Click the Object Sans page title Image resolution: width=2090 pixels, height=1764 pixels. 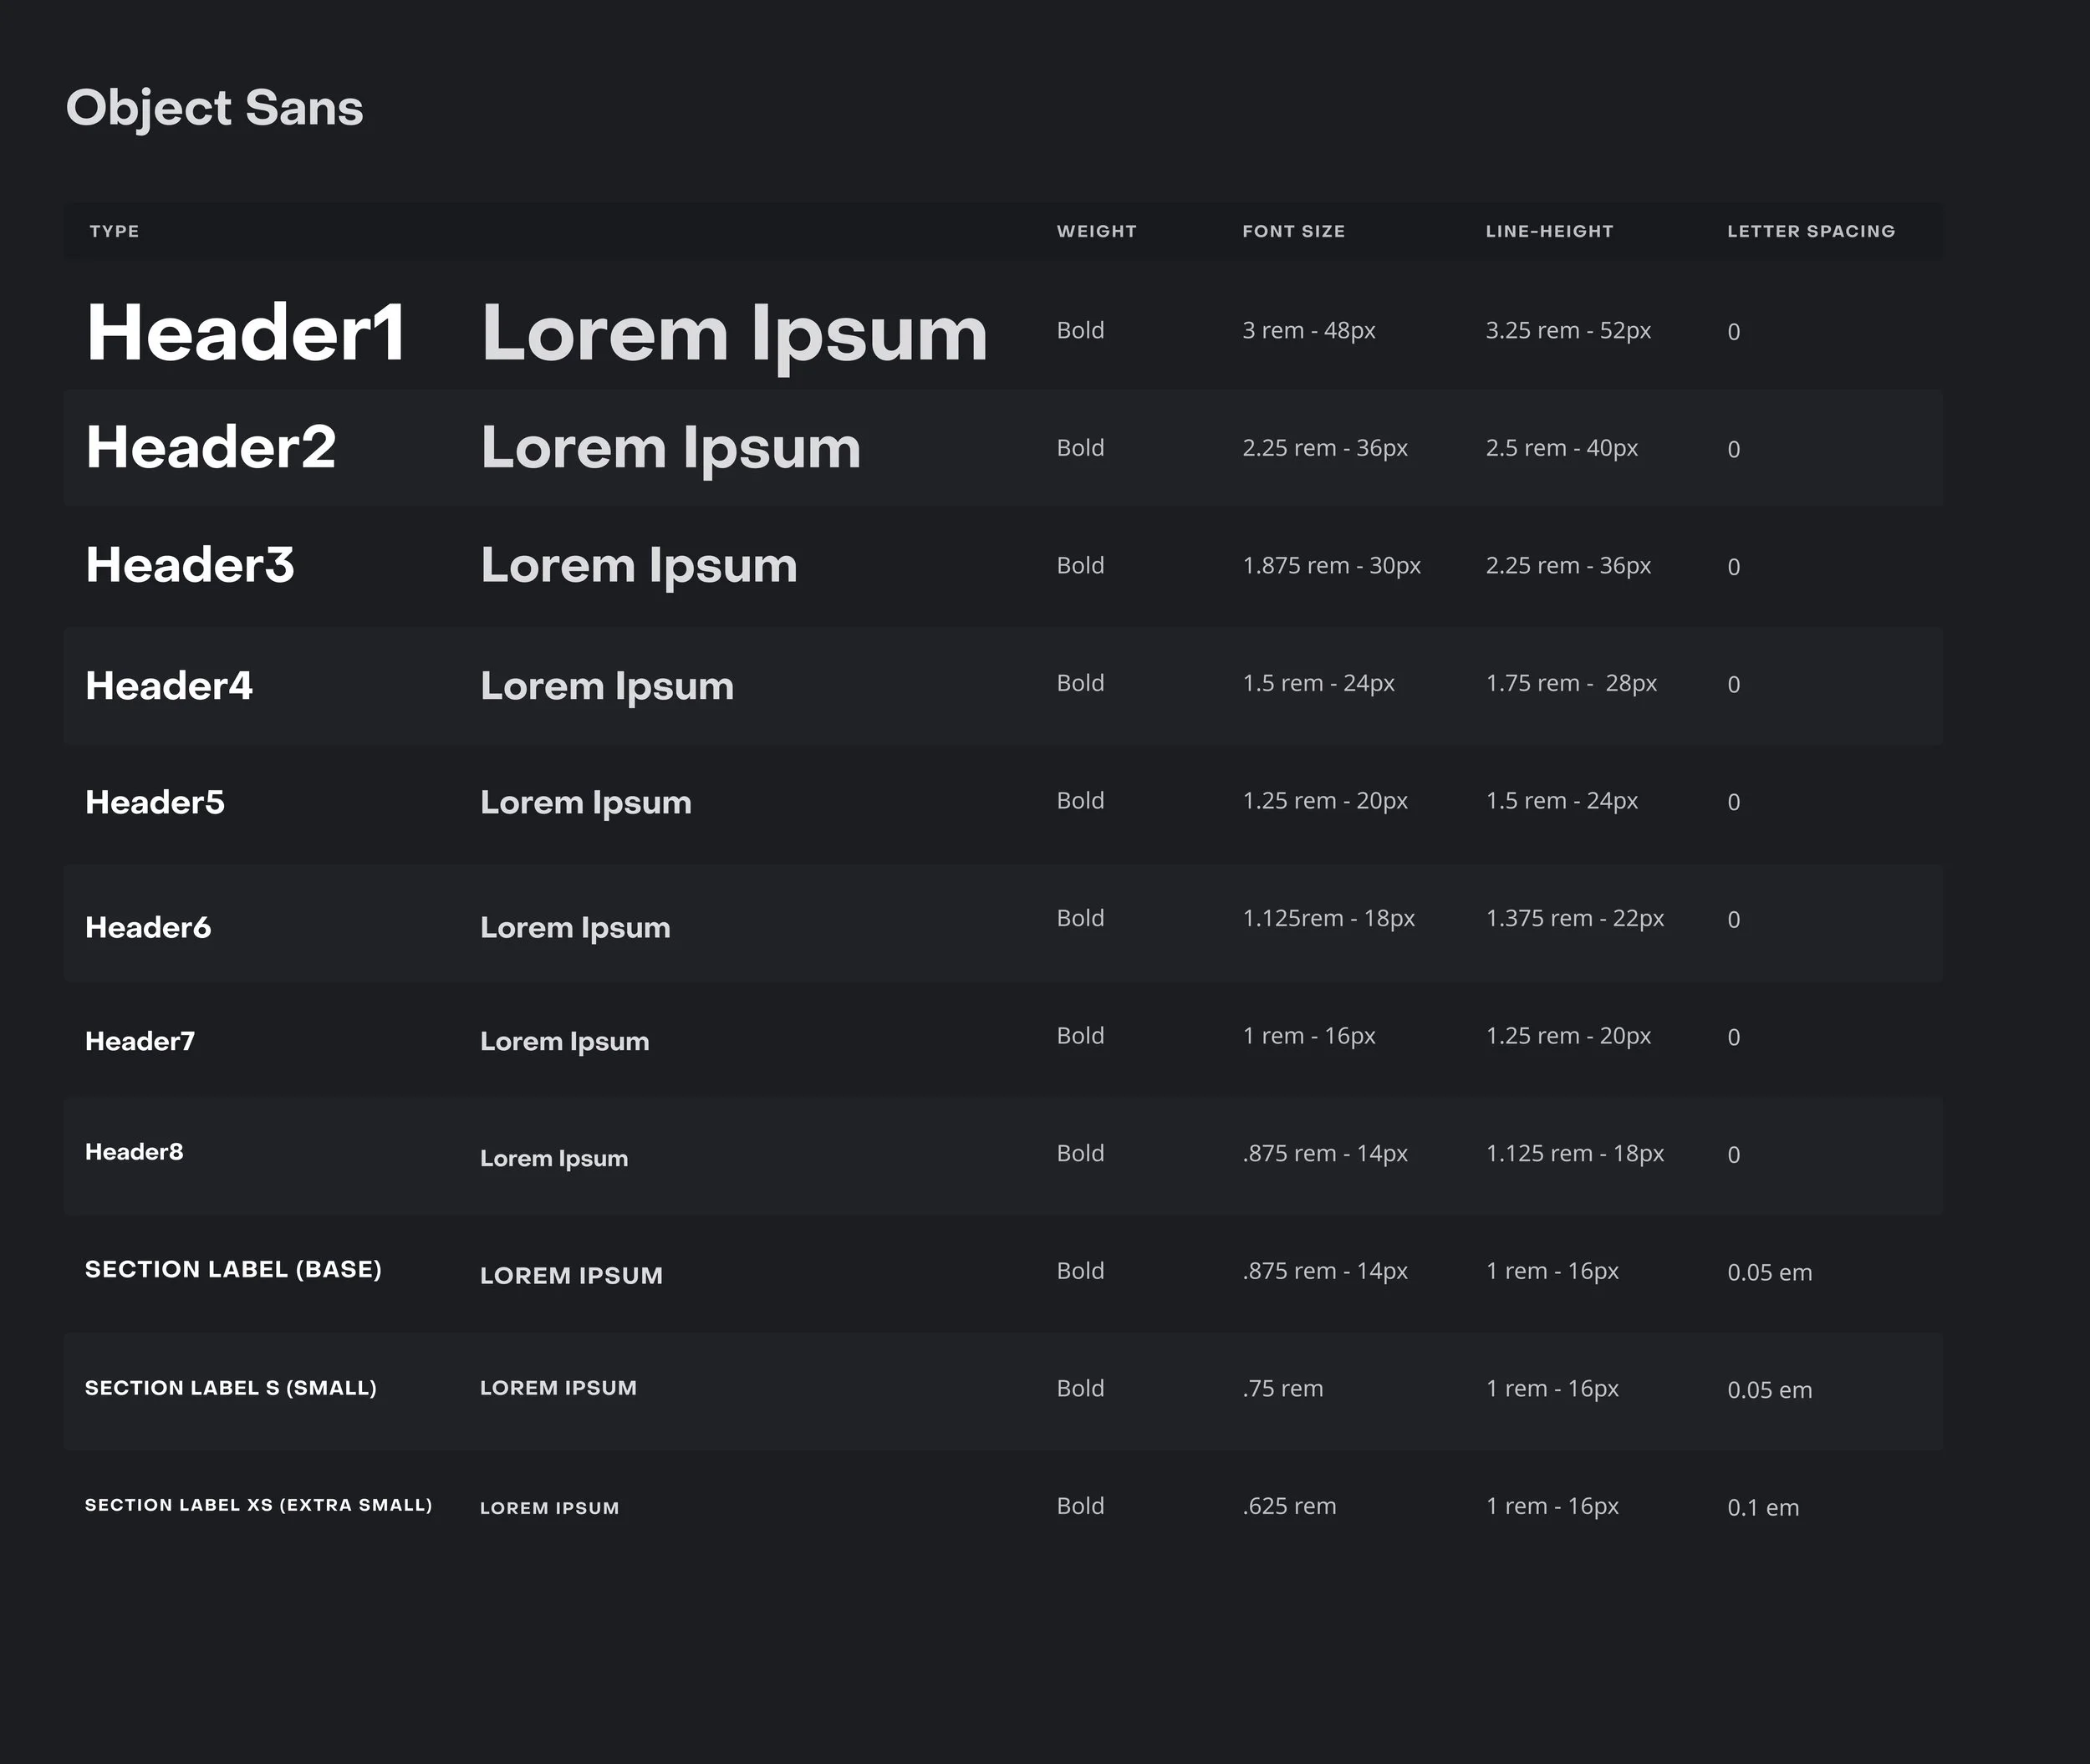click(214, 108)
